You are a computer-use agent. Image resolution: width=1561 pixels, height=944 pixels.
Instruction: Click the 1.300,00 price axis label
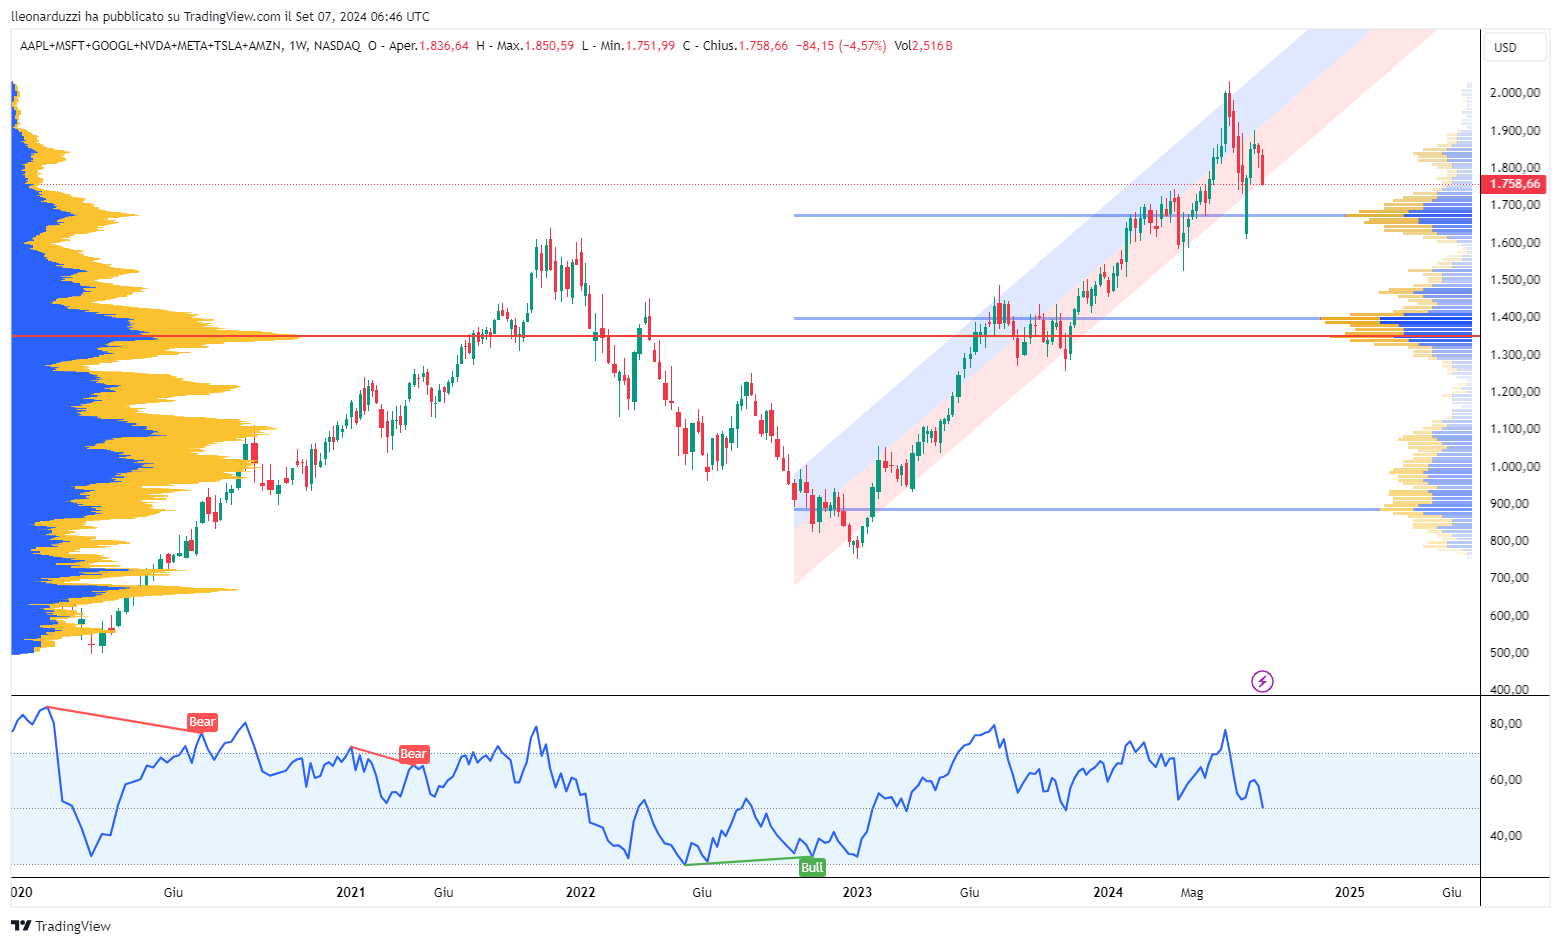1514,355
